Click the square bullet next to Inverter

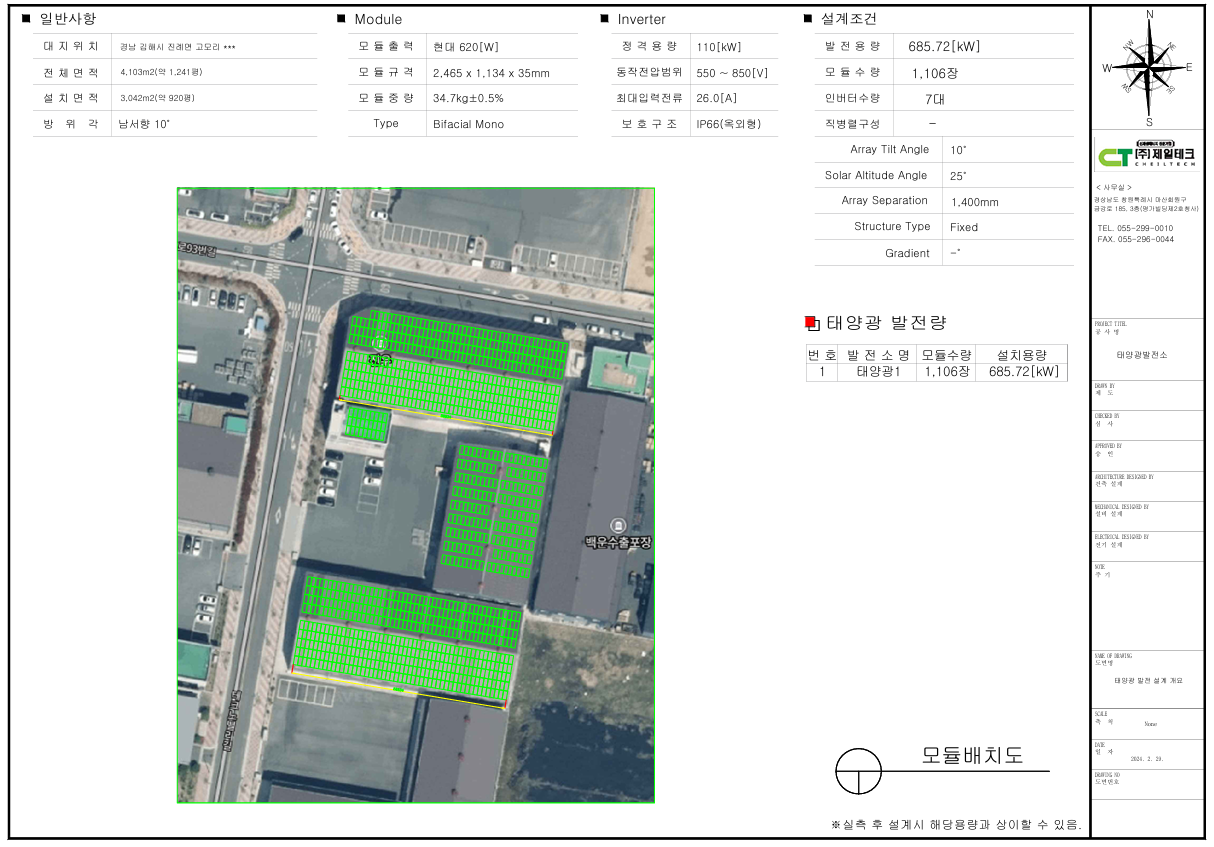click(x=604, y=19)
